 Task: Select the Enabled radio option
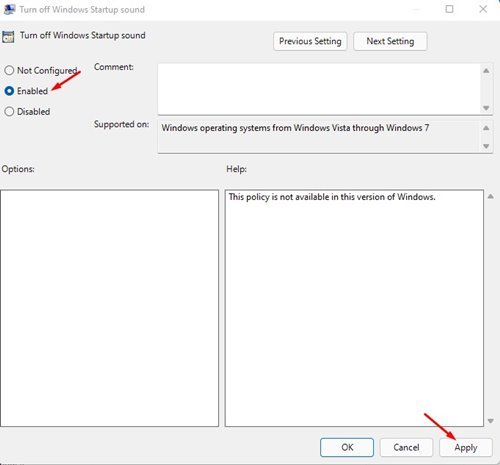[9, 91]
